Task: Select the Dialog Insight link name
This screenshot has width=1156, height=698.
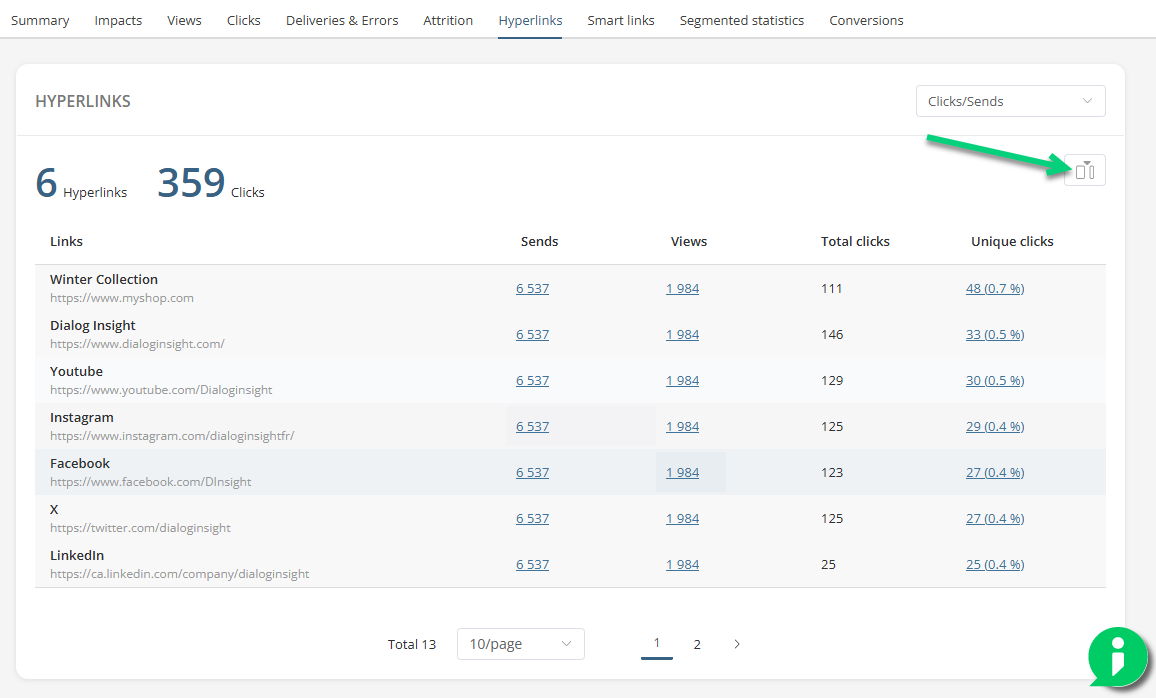Action: tap(93, 326)
